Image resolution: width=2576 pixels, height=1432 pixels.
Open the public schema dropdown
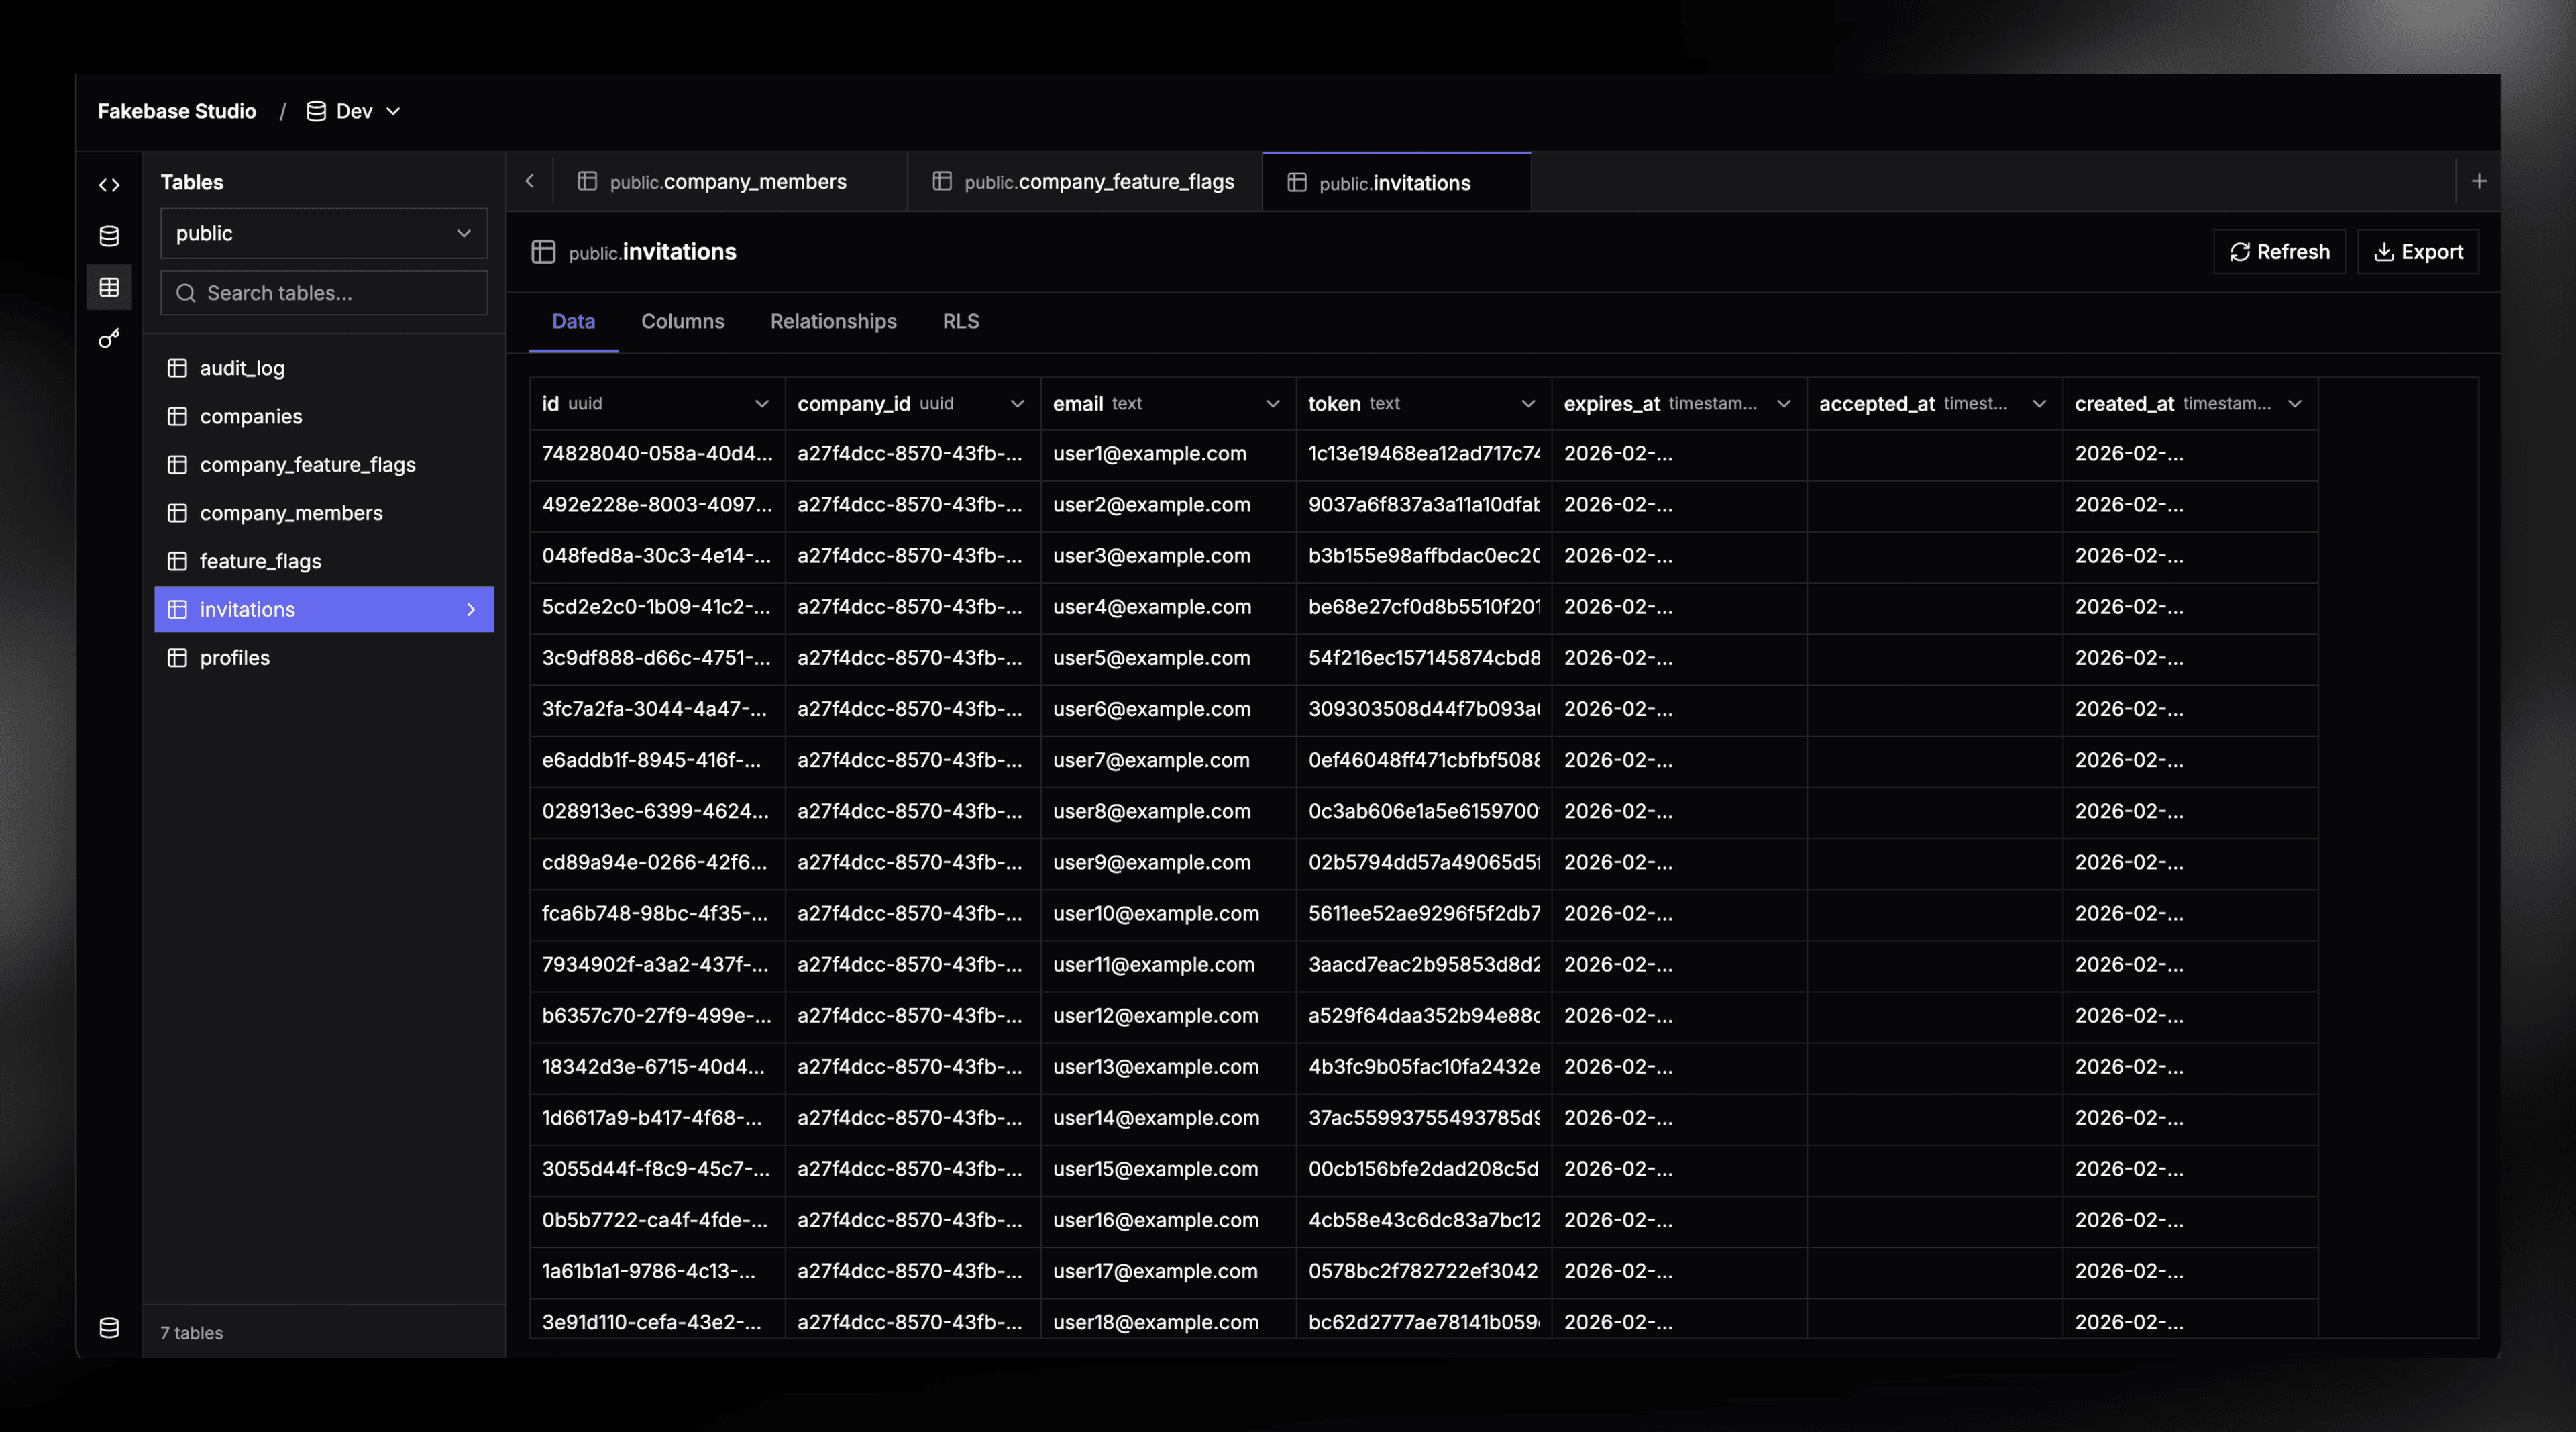pos(323,233)
